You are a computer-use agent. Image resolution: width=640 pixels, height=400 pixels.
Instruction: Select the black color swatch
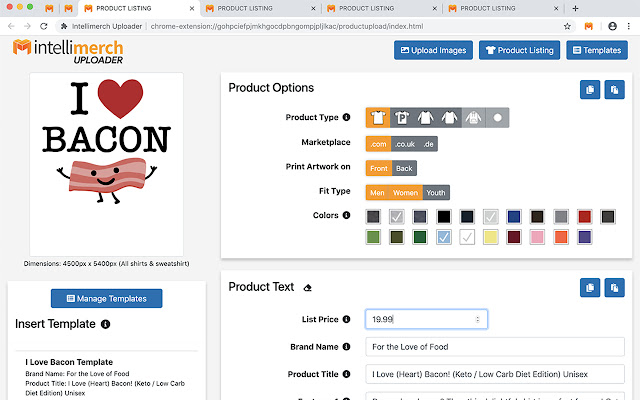(444, 217)
